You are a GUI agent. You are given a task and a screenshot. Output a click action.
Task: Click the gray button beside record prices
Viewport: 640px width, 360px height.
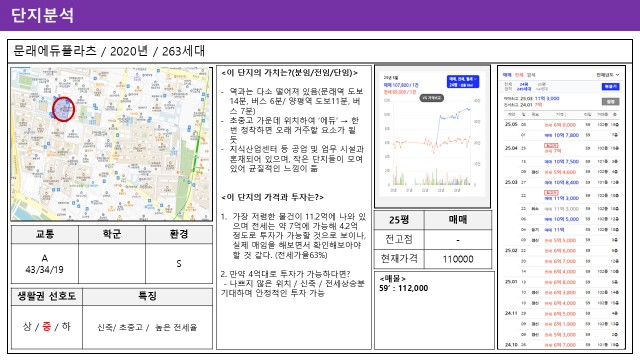tap(610, 102)
